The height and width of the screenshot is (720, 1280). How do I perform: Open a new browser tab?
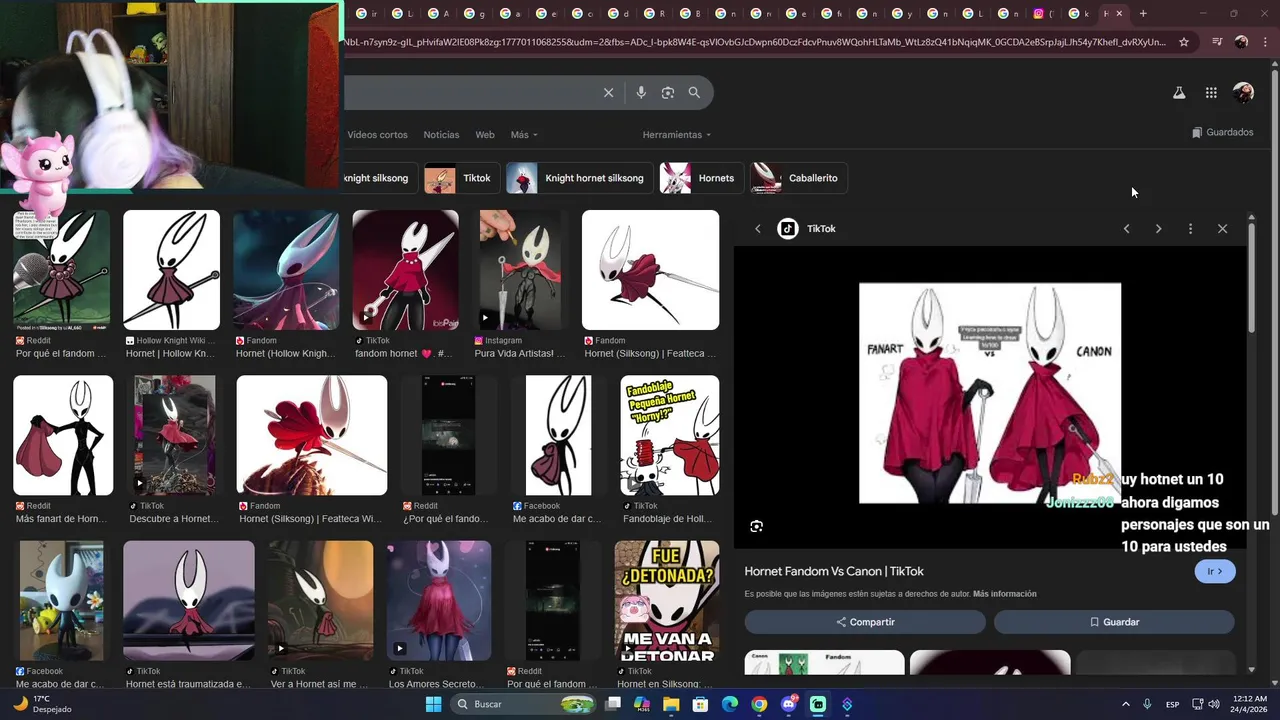[1143, 13]
